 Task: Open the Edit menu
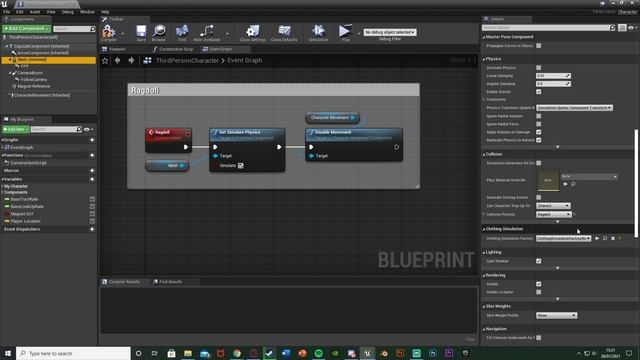pyautogui.click(x=20, y=12)
